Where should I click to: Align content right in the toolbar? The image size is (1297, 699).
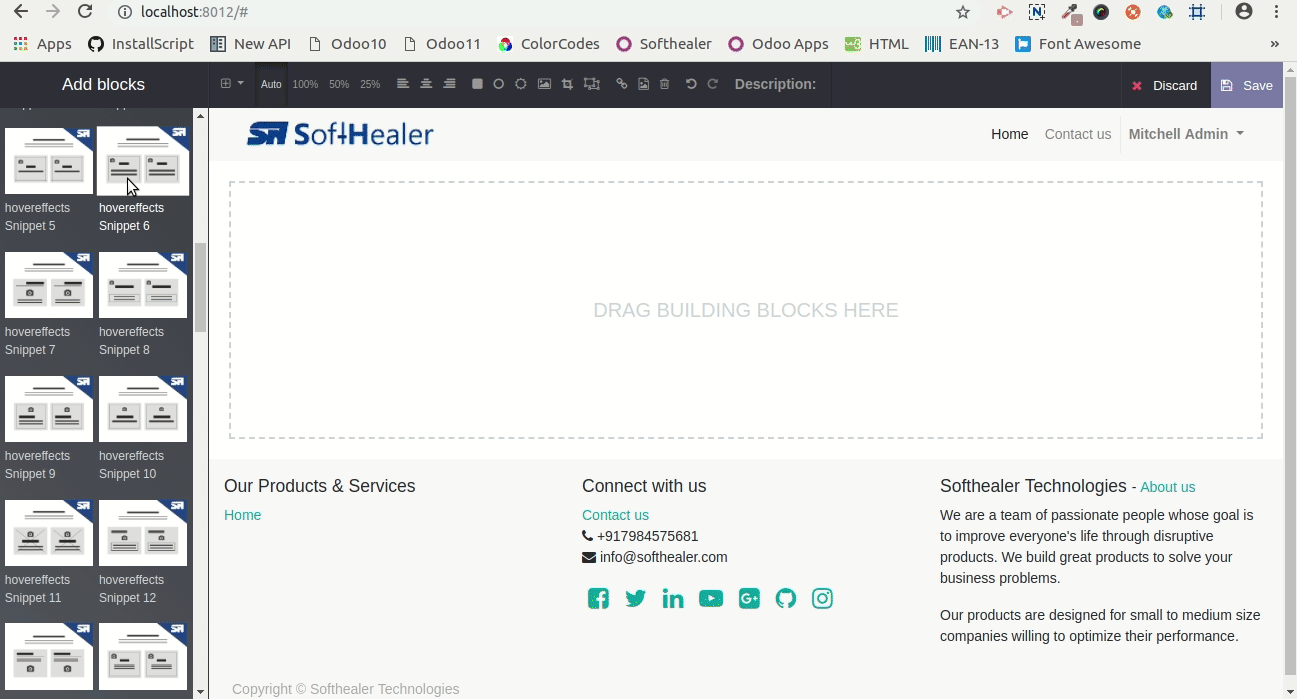[x=449, y=84]
